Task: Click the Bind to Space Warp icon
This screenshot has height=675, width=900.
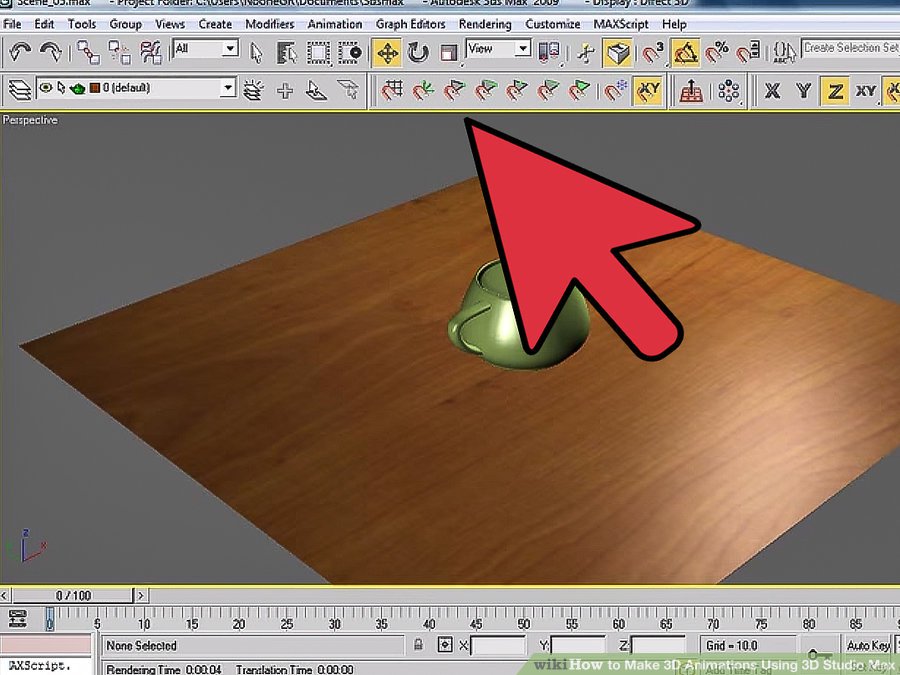Action: pyautogui.click(x=151, y=51)
